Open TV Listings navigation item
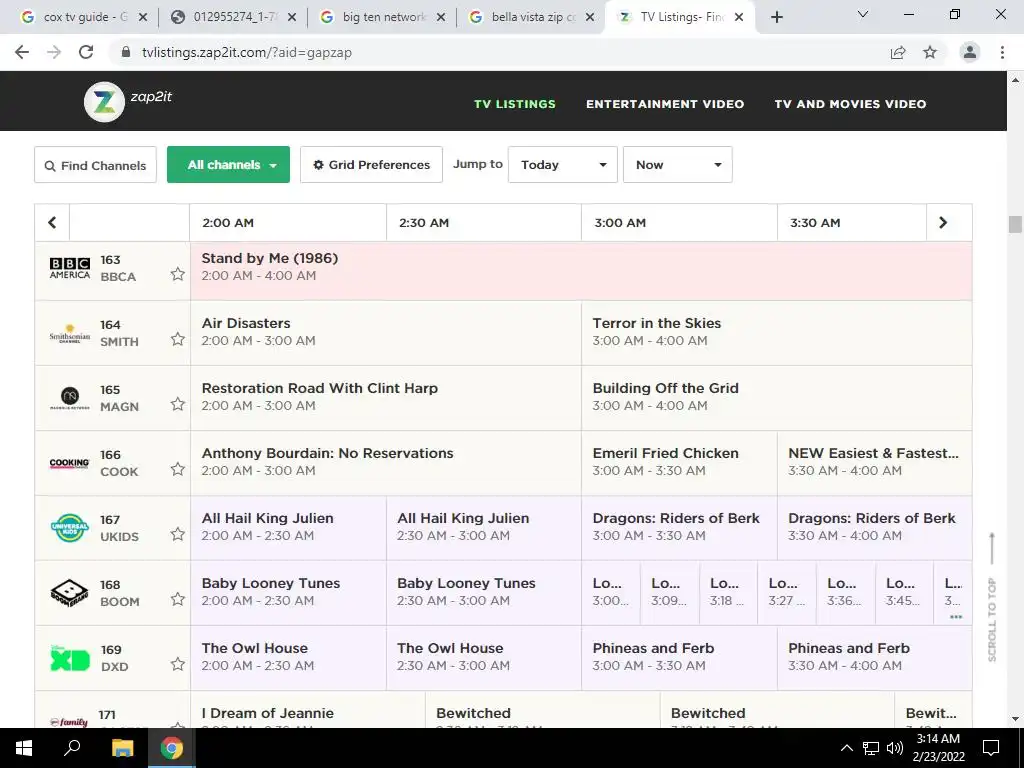This screenshot has height=768, width=1024. 515,104
